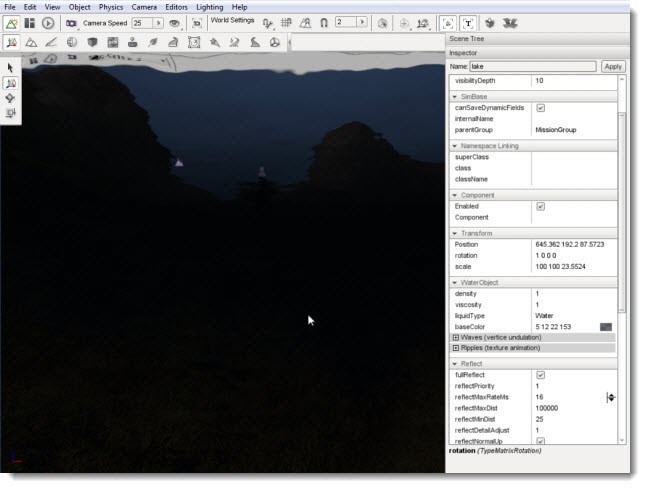Viewport: 645px width, 488px height.
Task: Open the Decal Editor stamp icon
Action: point(132,42)
